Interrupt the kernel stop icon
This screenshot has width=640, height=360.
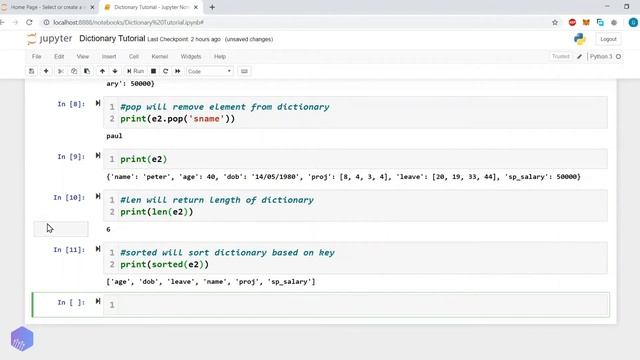click(x=153, y=71)
